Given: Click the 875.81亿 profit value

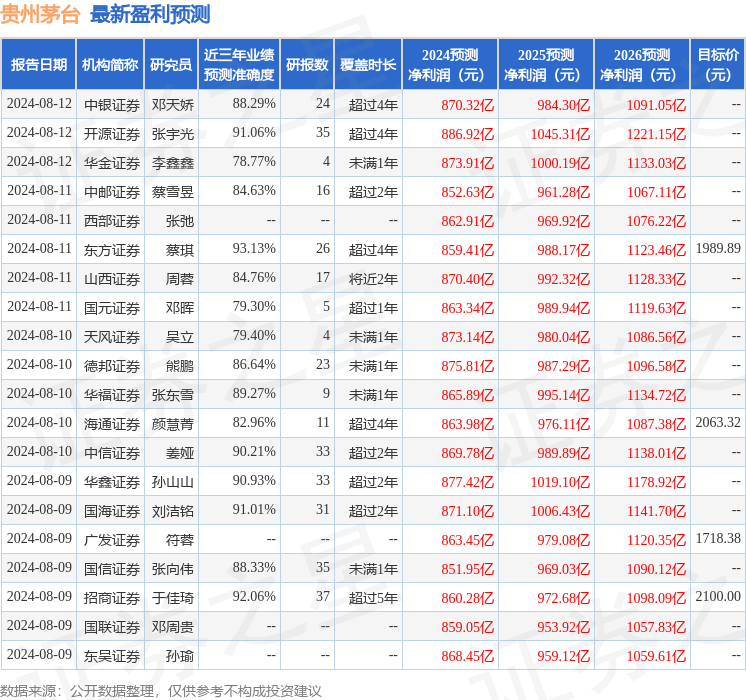Looking at the screenshot, I should point(468,366).
